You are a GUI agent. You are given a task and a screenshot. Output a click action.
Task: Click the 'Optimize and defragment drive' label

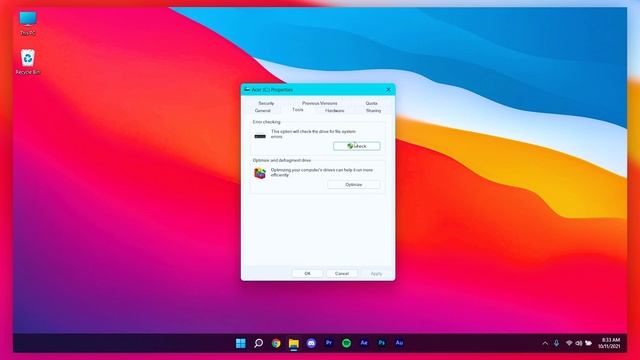tap(282, 160)
